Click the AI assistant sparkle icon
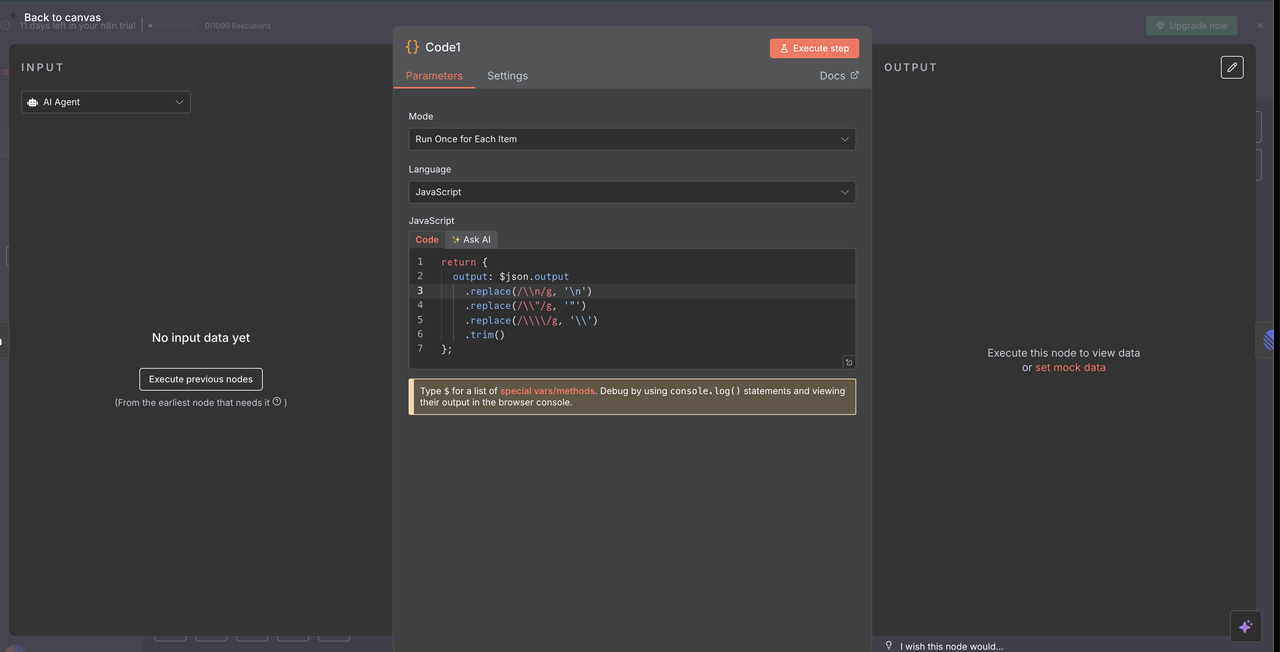This screenshot has height=652, width=1280. [x=1245, y=626]
